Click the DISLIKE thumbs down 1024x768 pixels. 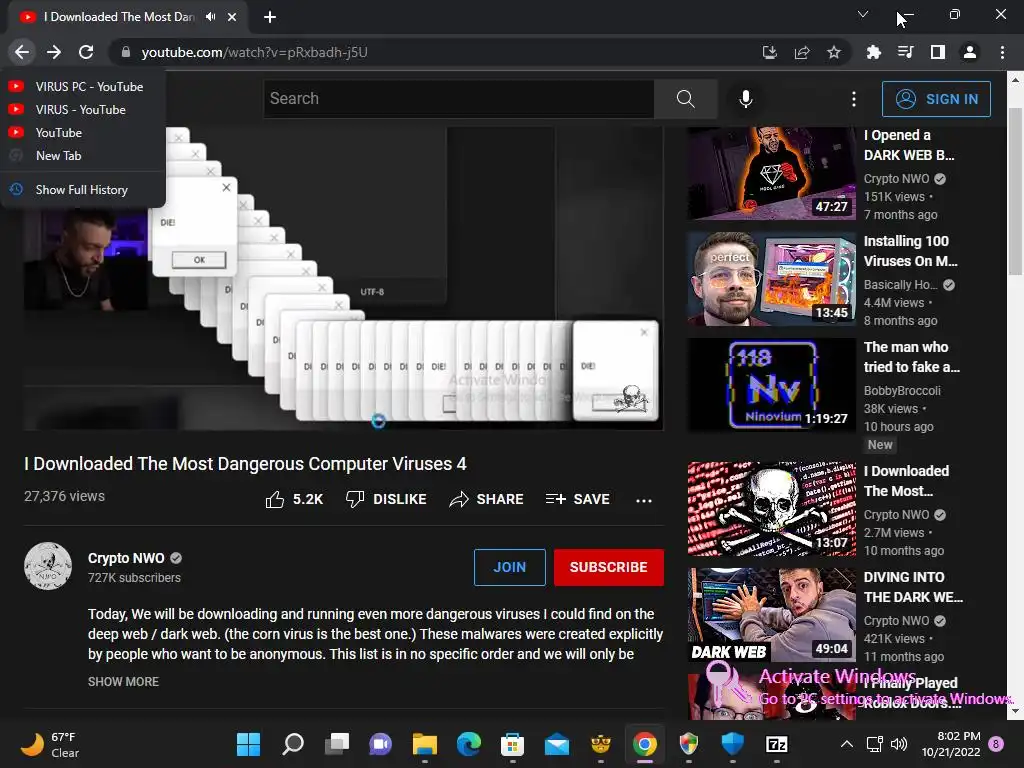[x=386, y=500]
